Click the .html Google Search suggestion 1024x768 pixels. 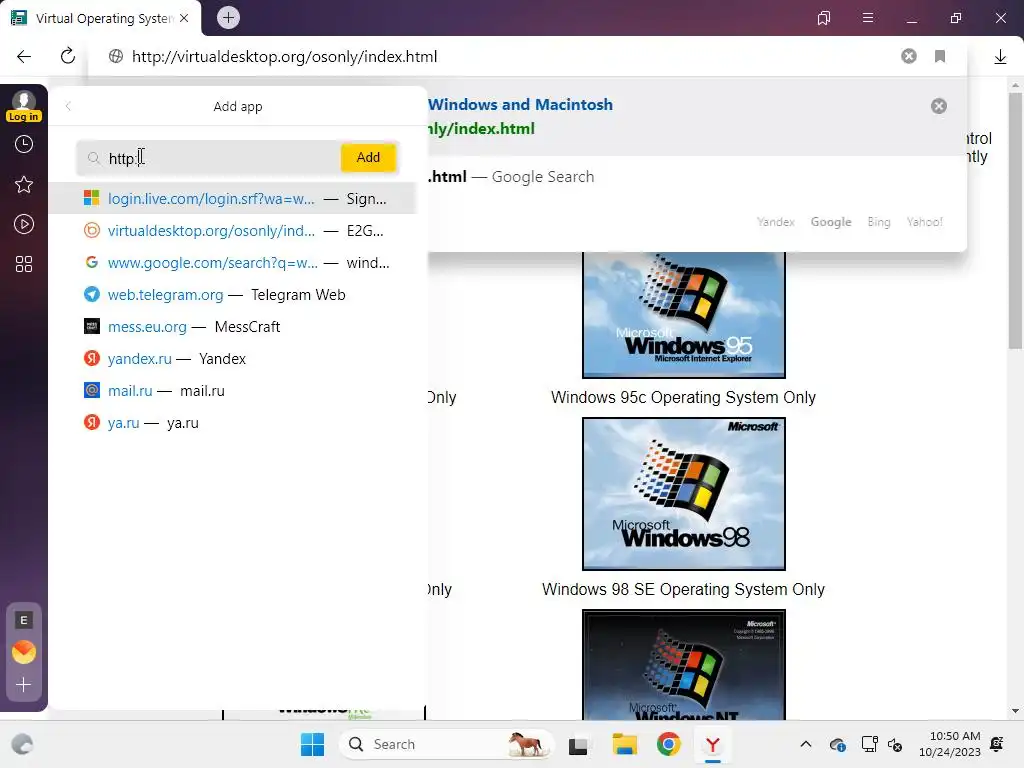[x=511, y=177]
